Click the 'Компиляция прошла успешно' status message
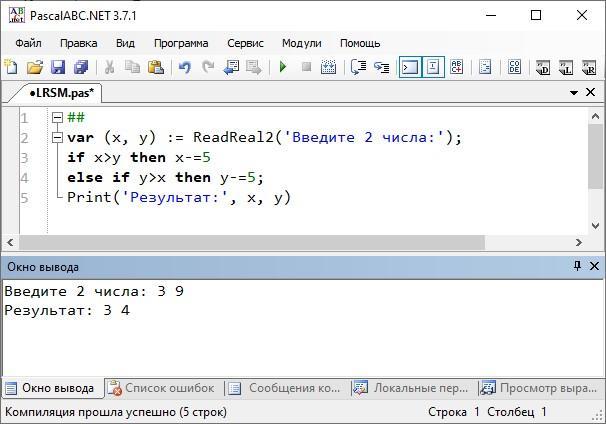606x424 pixels. click(116, 412)
